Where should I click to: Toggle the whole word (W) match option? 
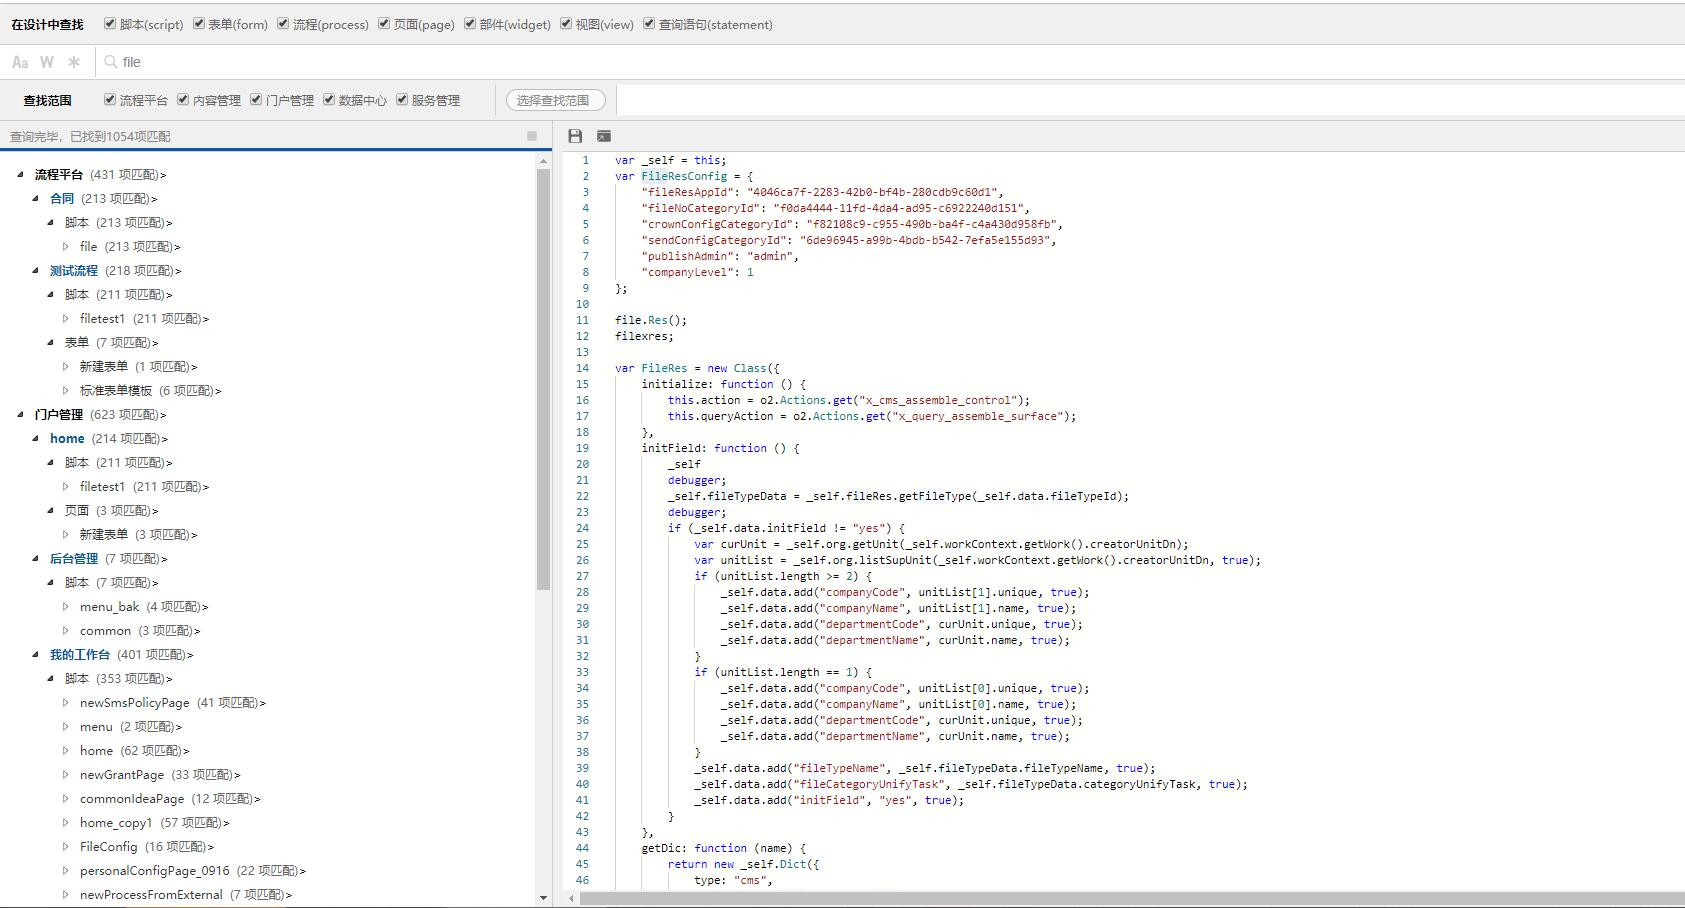(47, 62)
